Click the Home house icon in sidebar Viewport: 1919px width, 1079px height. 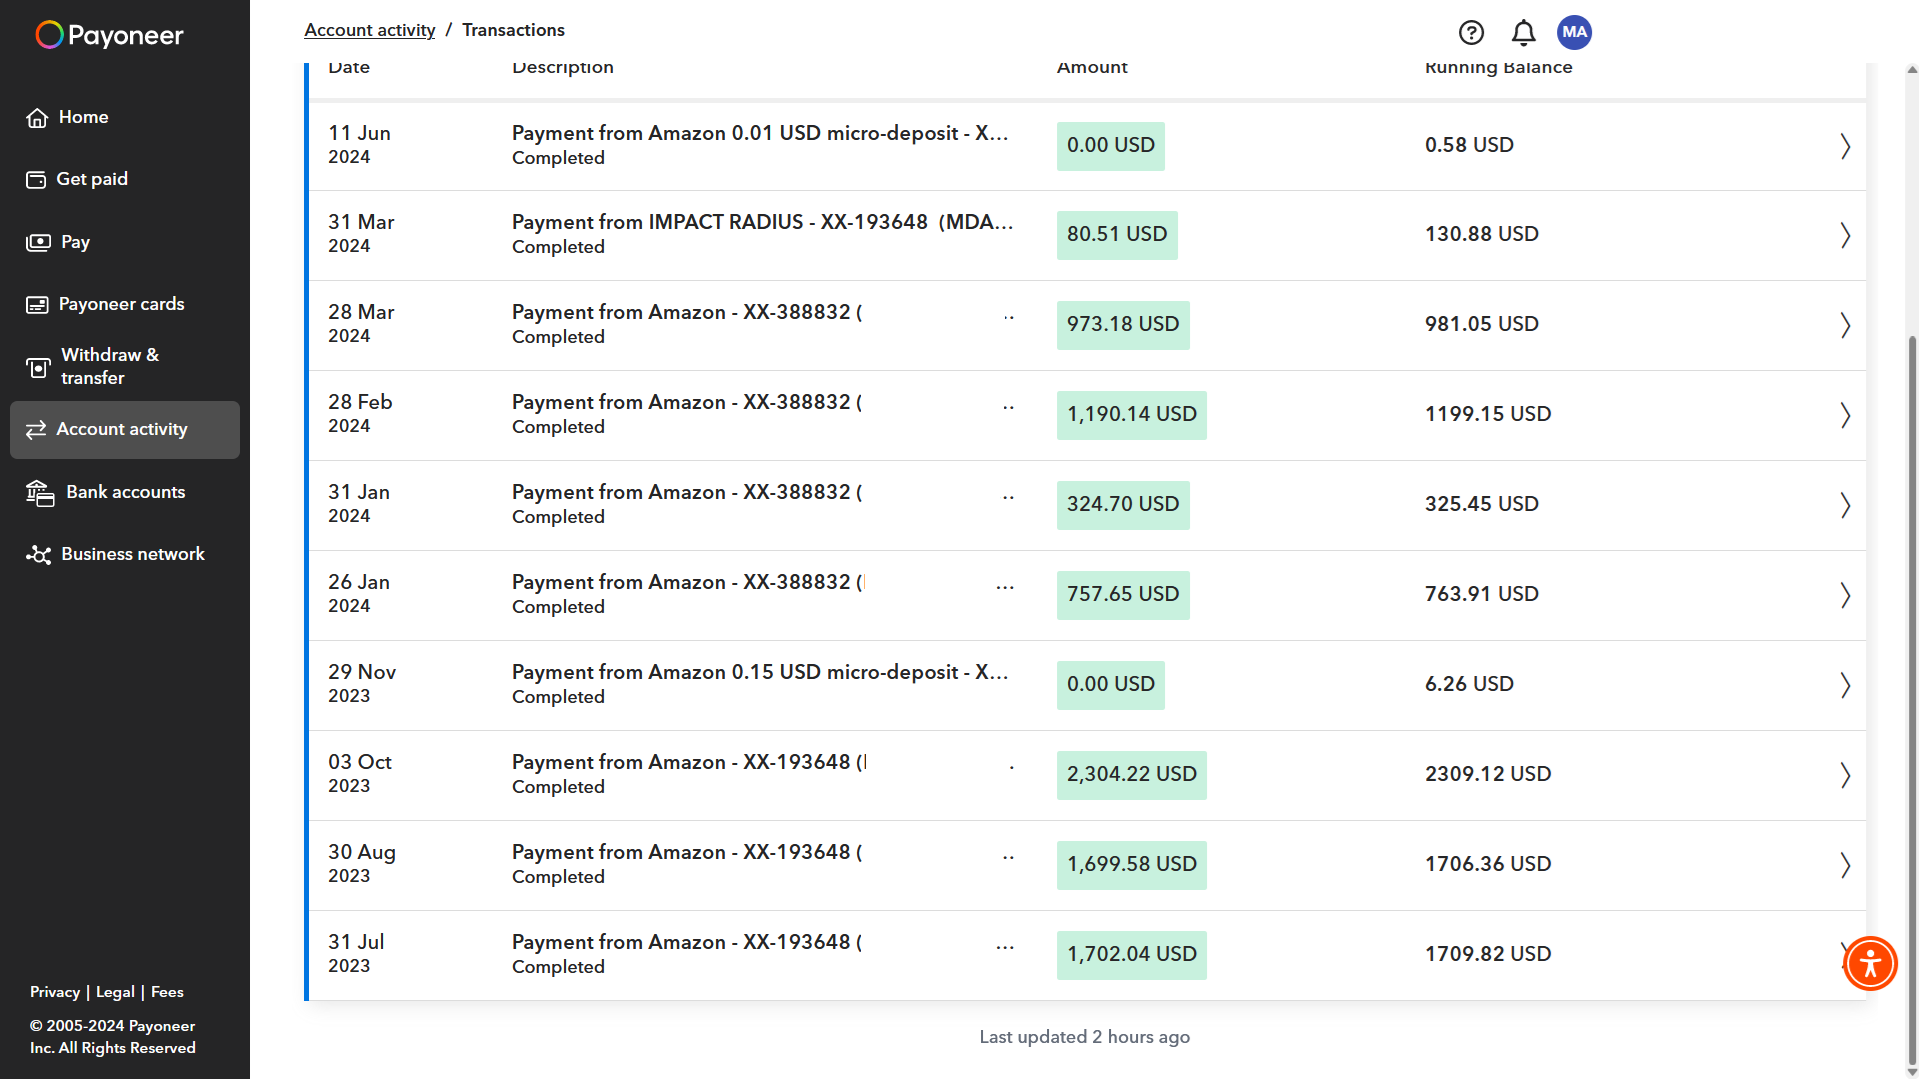tap(37, 118)
